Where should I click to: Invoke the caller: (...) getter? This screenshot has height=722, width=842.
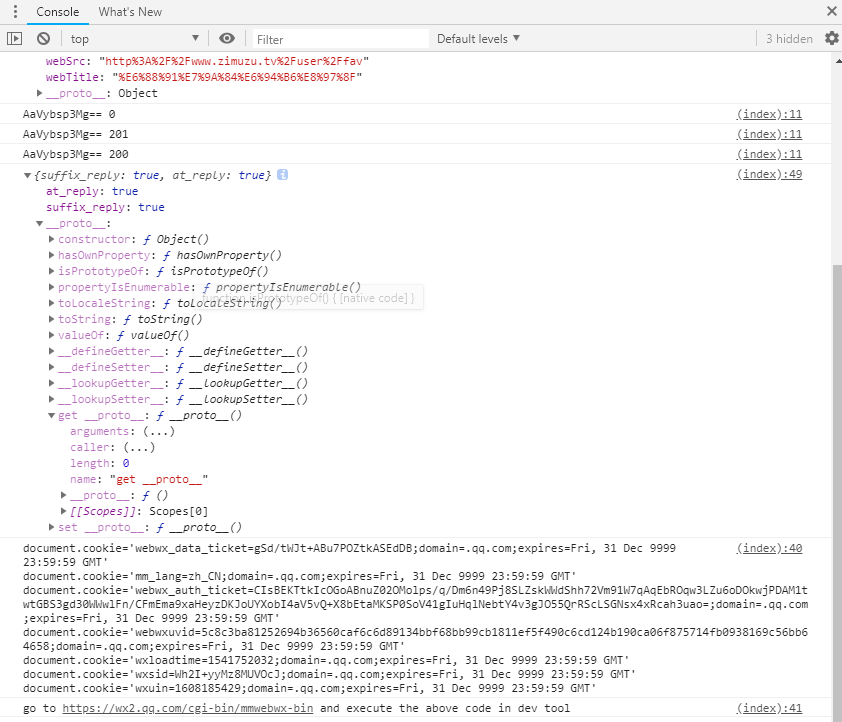(139, 447)
